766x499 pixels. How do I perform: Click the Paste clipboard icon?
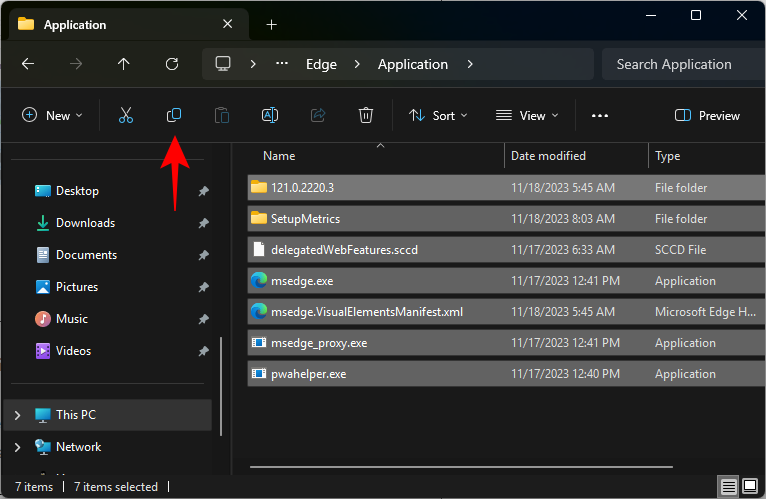tap(222, 115)
